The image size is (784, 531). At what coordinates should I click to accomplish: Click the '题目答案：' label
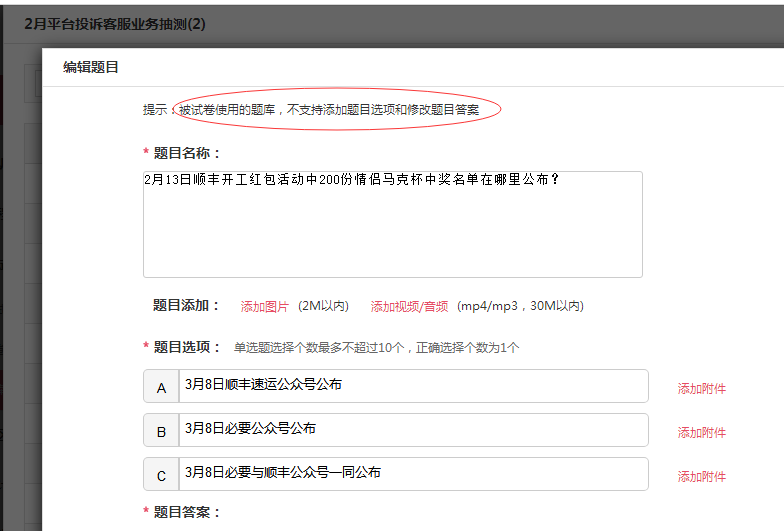[x=187, y=512]
